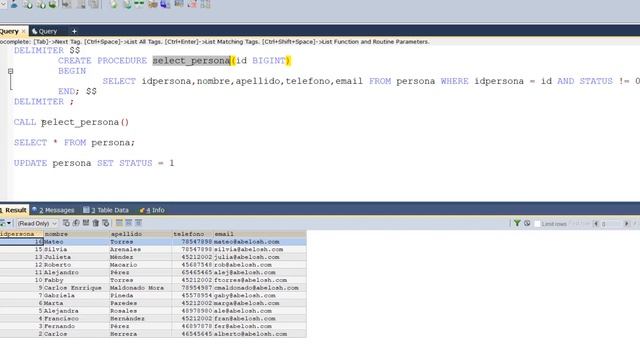Select the Macario cell

pos(140,265)
